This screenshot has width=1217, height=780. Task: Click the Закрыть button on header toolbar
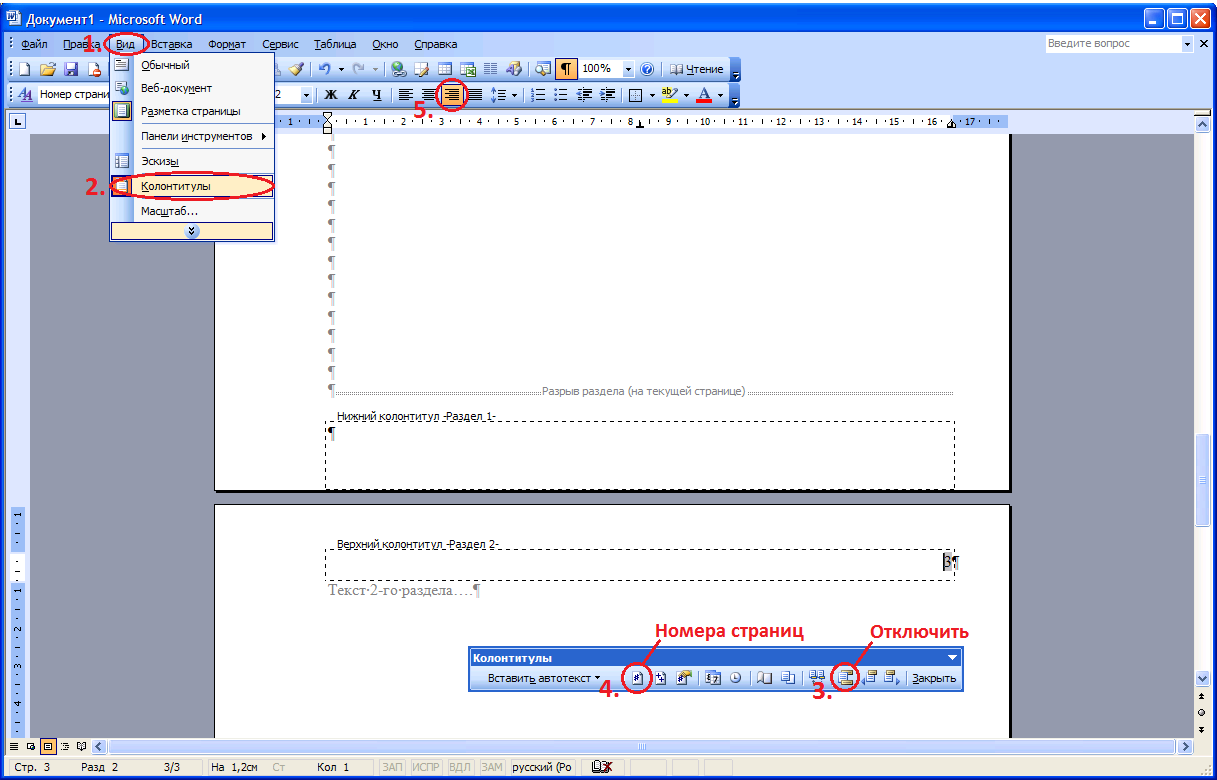click(933, 678)
